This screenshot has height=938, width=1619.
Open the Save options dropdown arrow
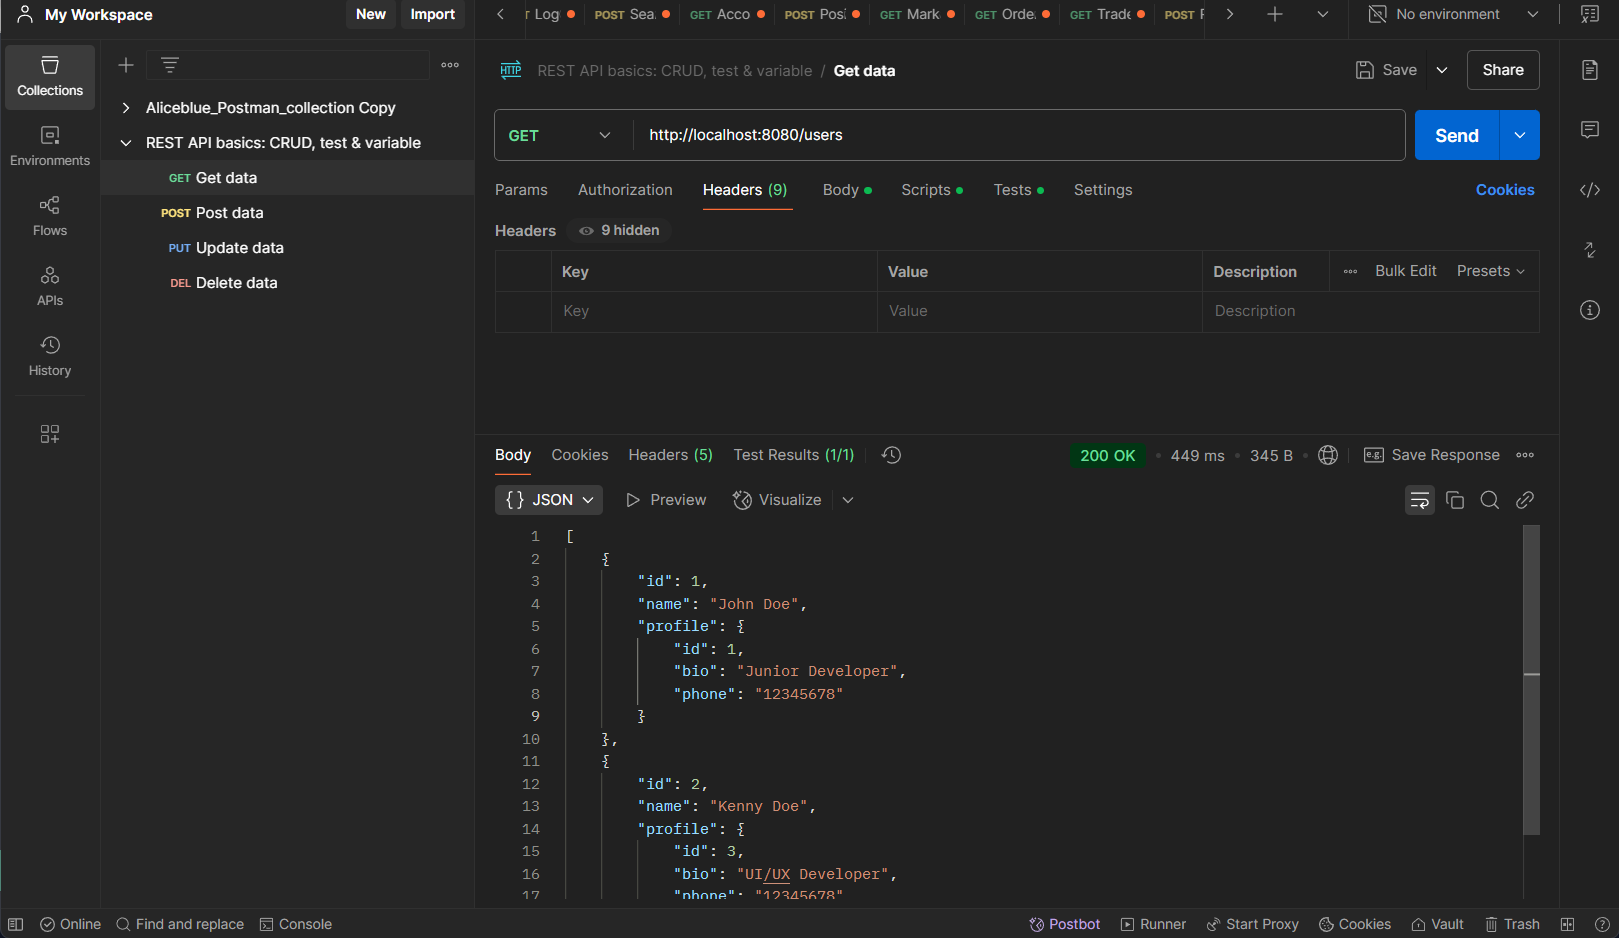coord(1442,70)
